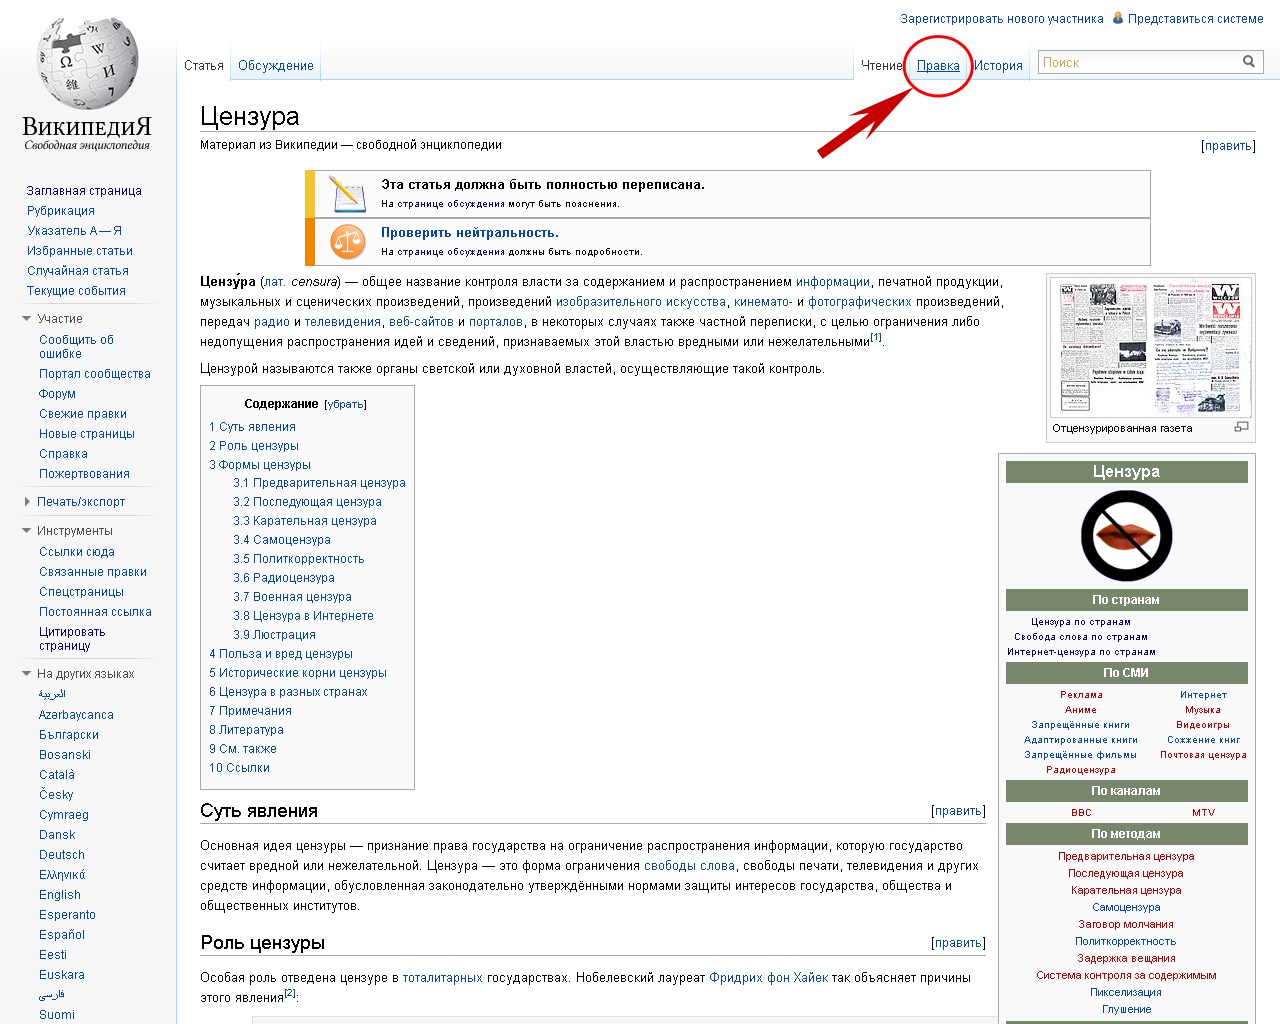1280x1024 pixels.
Task: Open the censored newspaper thumbnail
Action: point(1150,347)
